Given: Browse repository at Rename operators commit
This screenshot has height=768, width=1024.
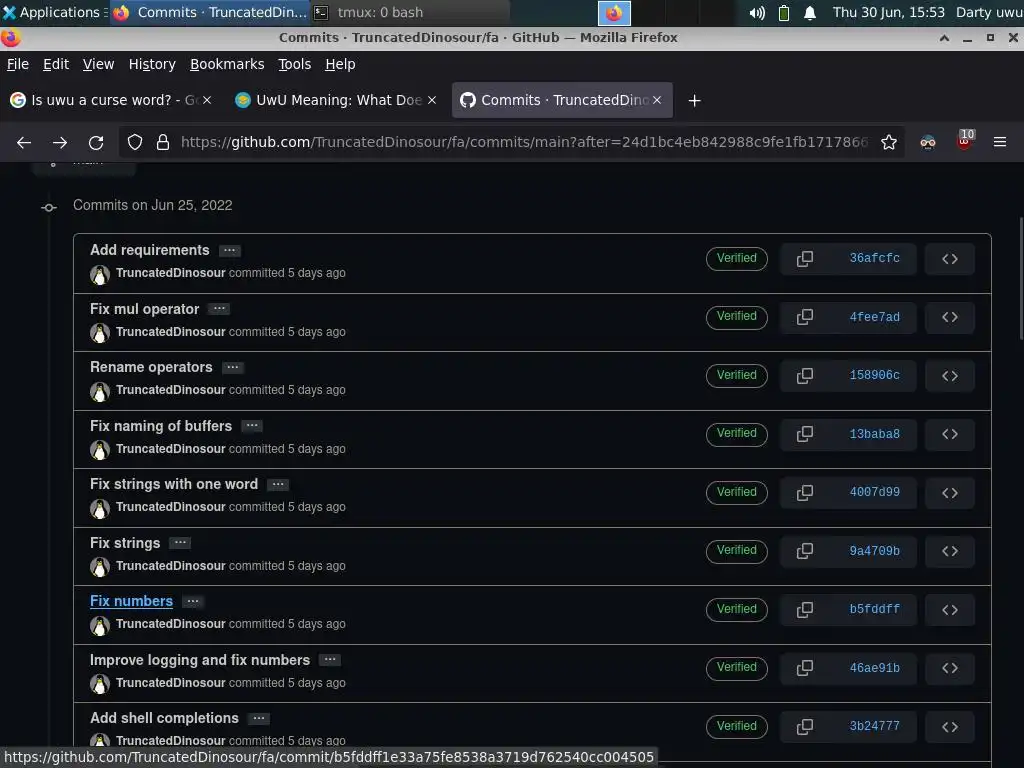Looking at the screenshot, I should [950, 376].
